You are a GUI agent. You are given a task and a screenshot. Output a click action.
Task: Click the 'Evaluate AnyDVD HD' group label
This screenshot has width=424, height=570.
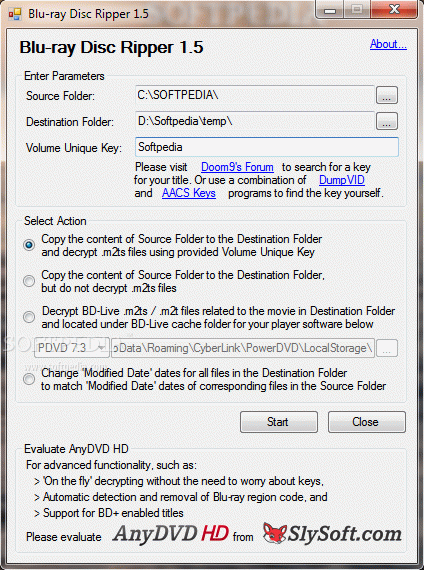[x=76, y=449]
